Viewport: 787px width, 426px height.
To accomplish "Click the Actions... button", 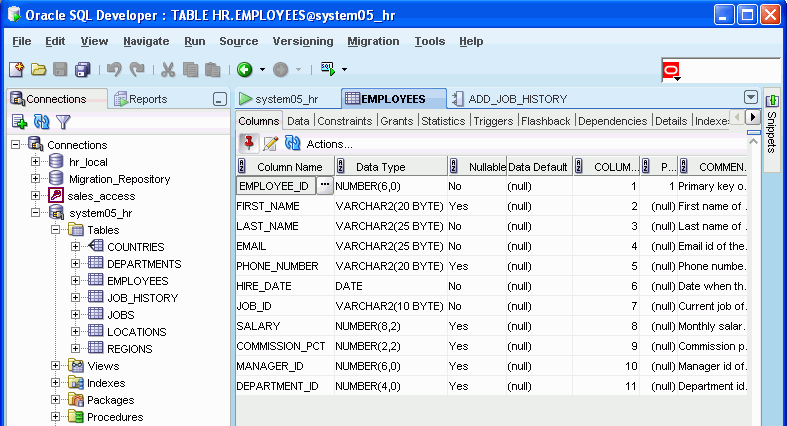I will click(329, 144).
